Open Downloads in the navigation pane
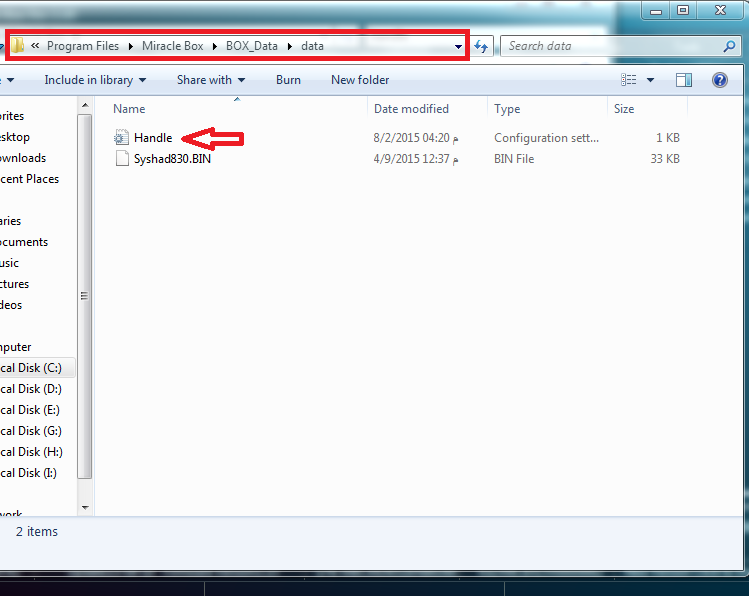Viewport: 749px width, 596px height. coord(23,158)
